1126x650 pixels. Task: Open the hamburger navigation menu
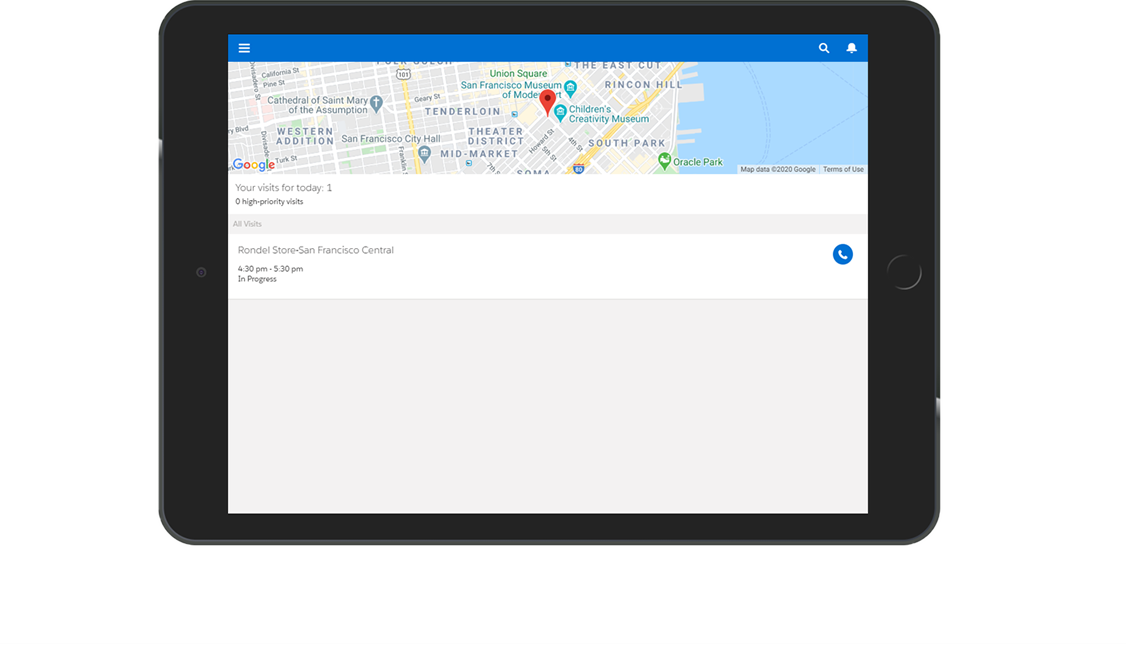click(x=244, y=48)
